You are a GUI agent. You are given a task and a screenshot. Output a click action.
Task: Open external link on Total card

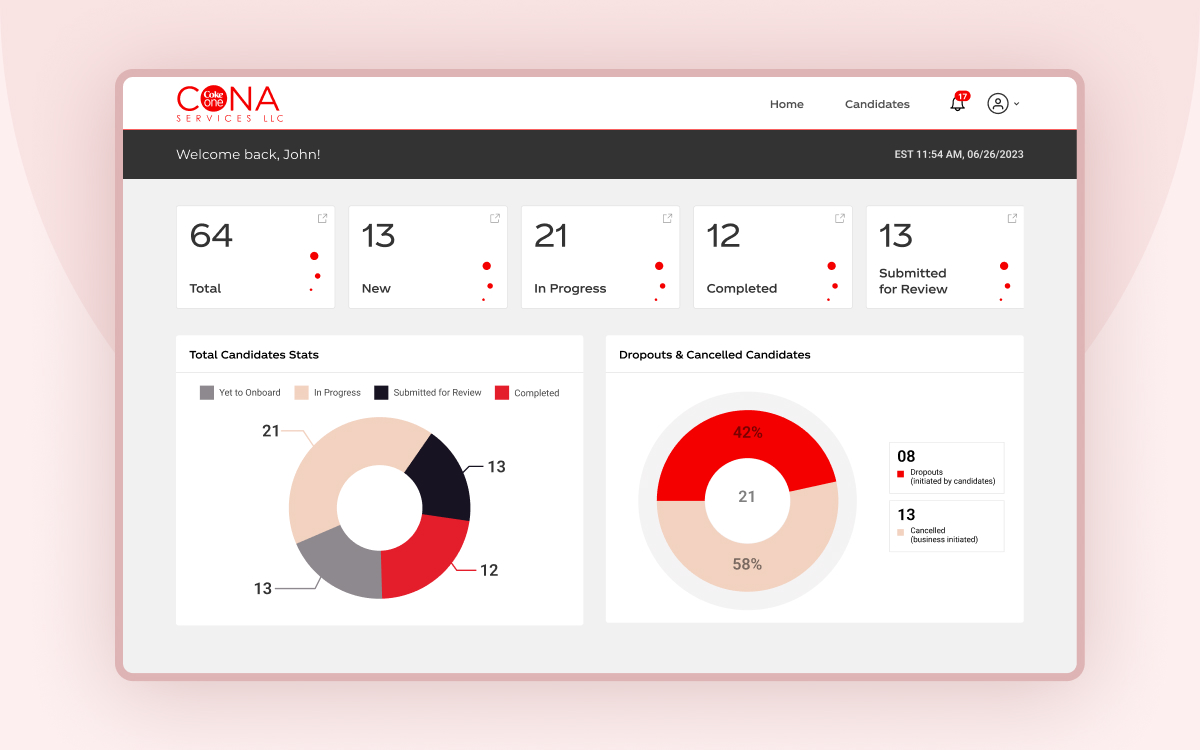[322, 218]
